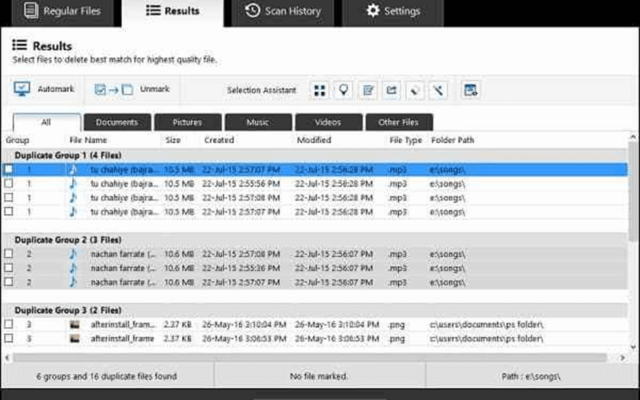Filter results by Documents tab

point(117,122)
